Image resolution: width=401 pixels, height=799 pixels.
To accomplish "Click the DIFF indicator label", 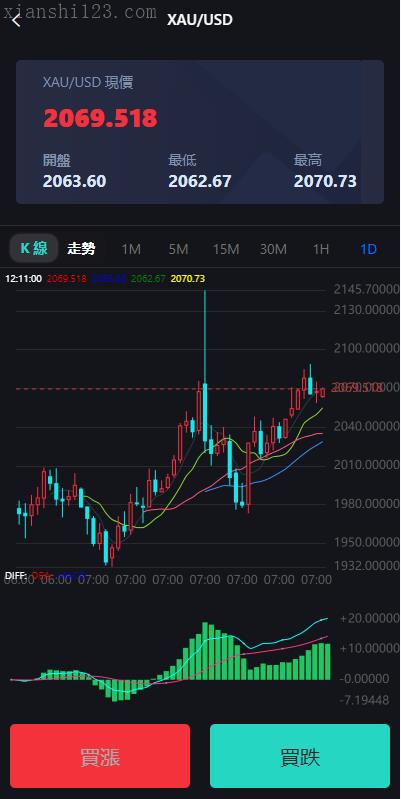I will pos(15,576).
